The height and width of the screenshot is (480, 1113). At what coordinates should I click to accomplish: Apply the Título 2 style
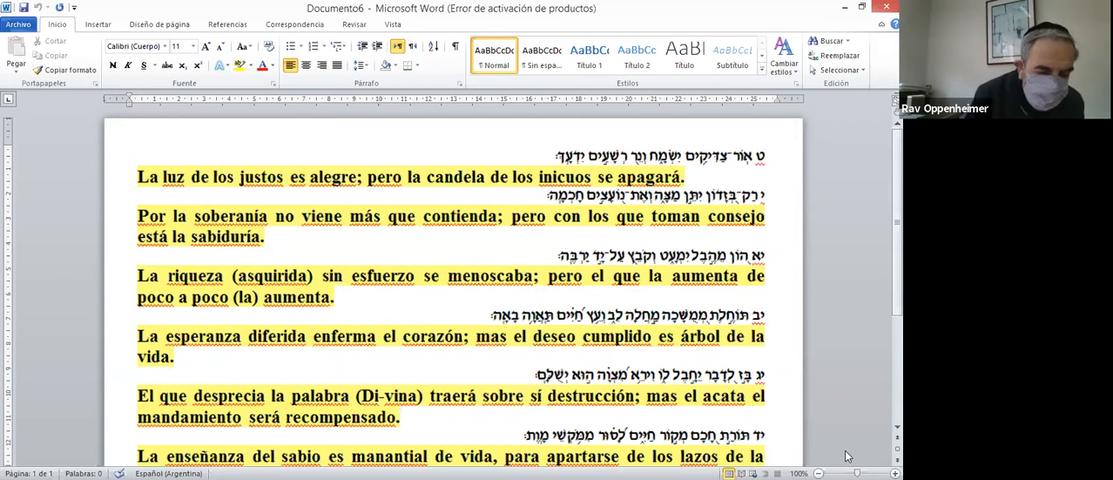click(637, 55)
